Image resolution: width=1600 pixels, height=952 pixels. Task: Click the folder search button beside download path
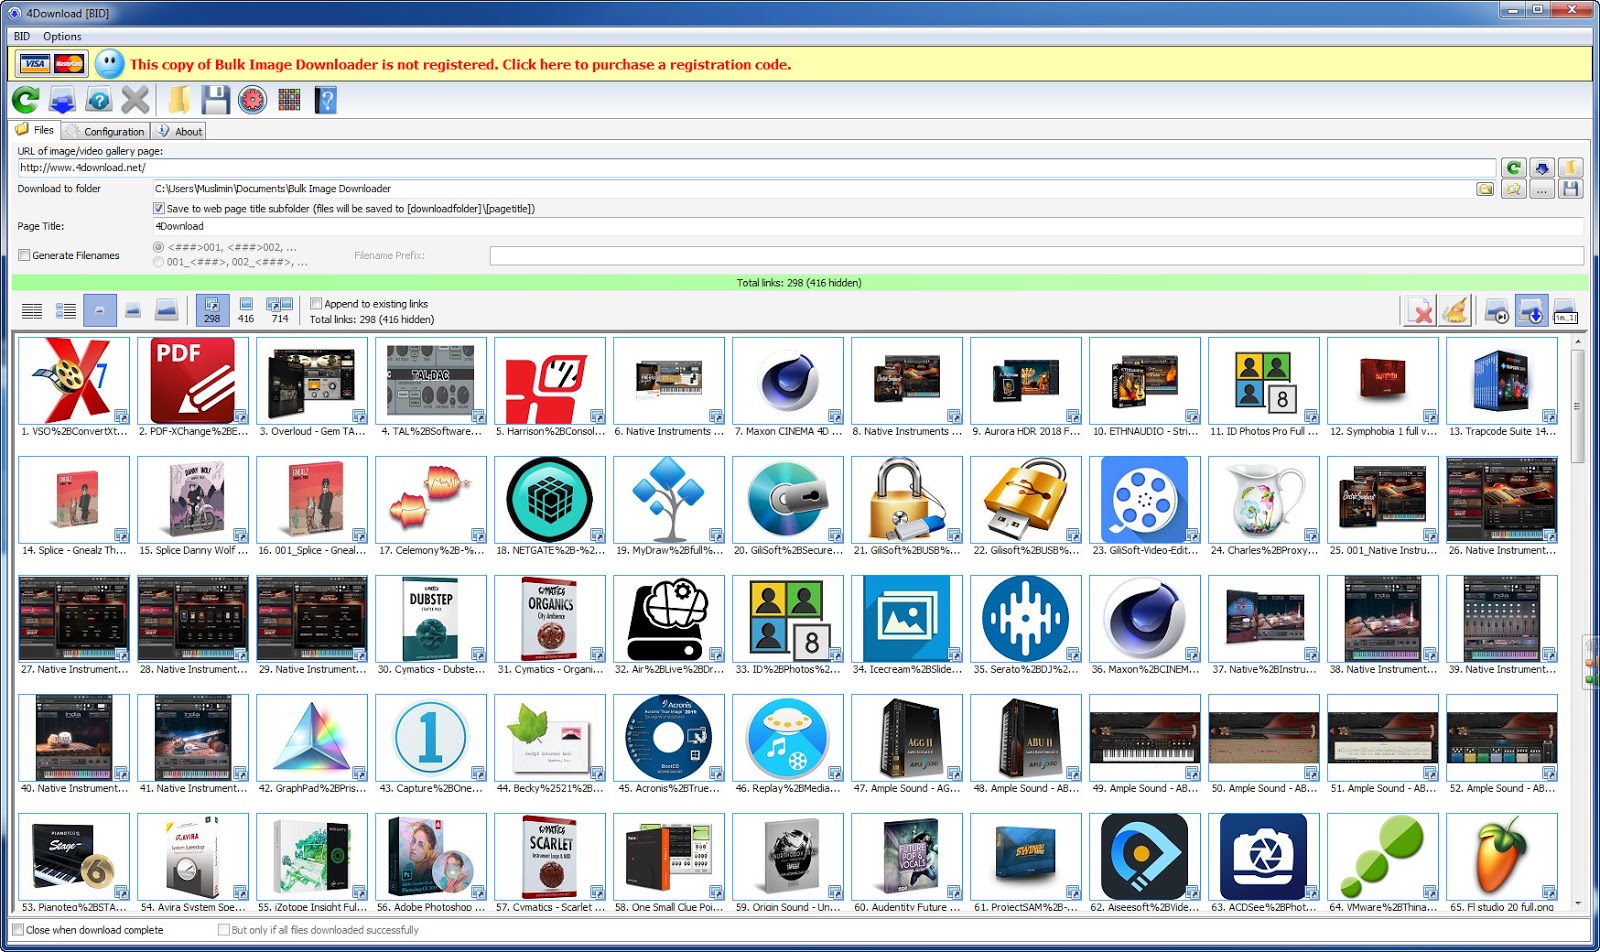(1514, 189)
